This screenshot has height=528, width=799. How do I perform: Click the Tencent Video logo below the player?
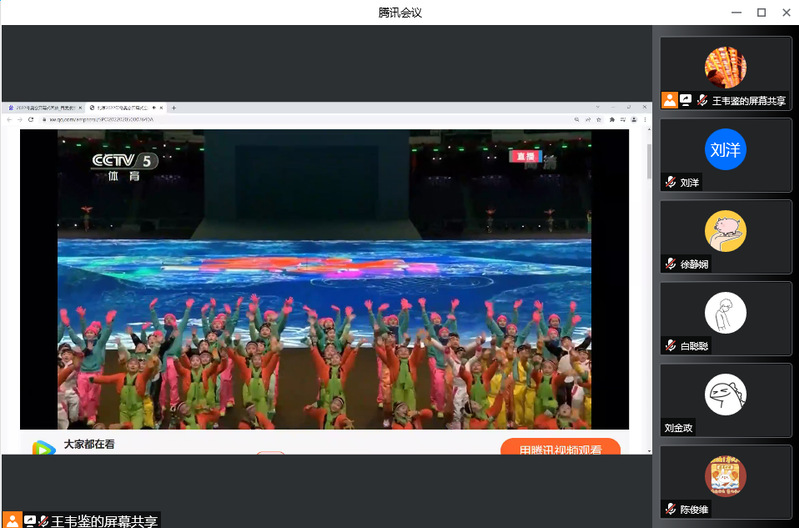(44, 447)
